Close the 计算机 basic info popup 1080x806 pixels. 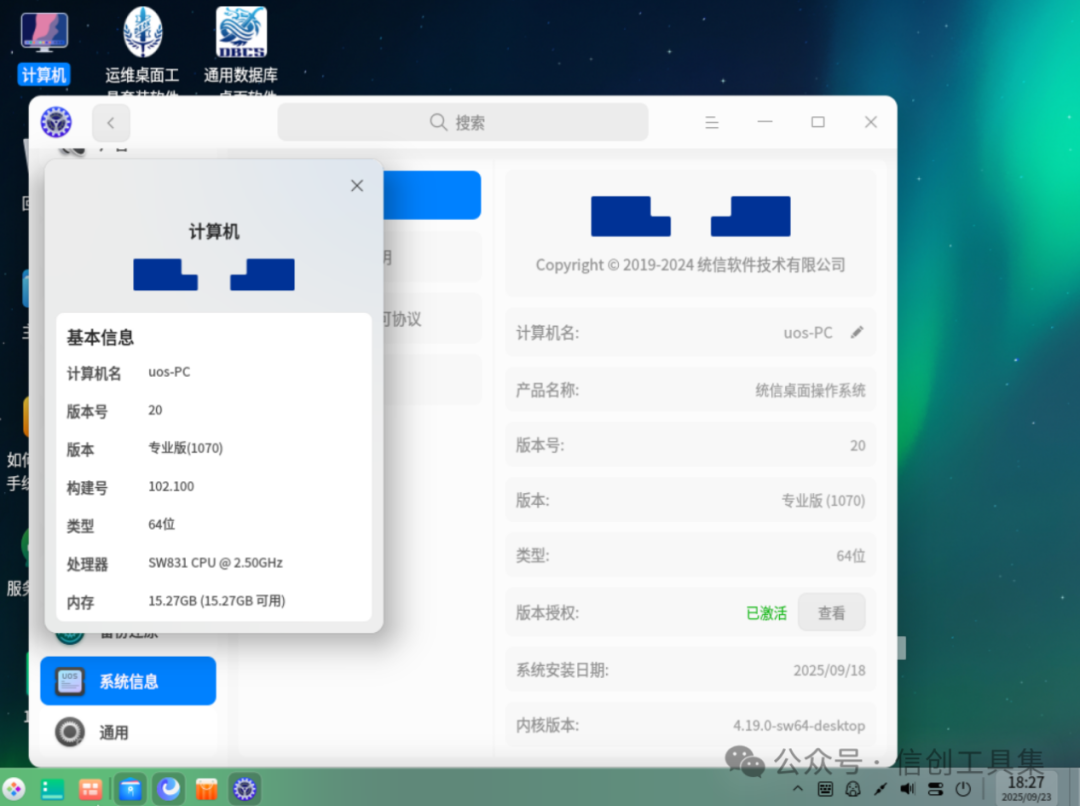(x=357, y=185)
